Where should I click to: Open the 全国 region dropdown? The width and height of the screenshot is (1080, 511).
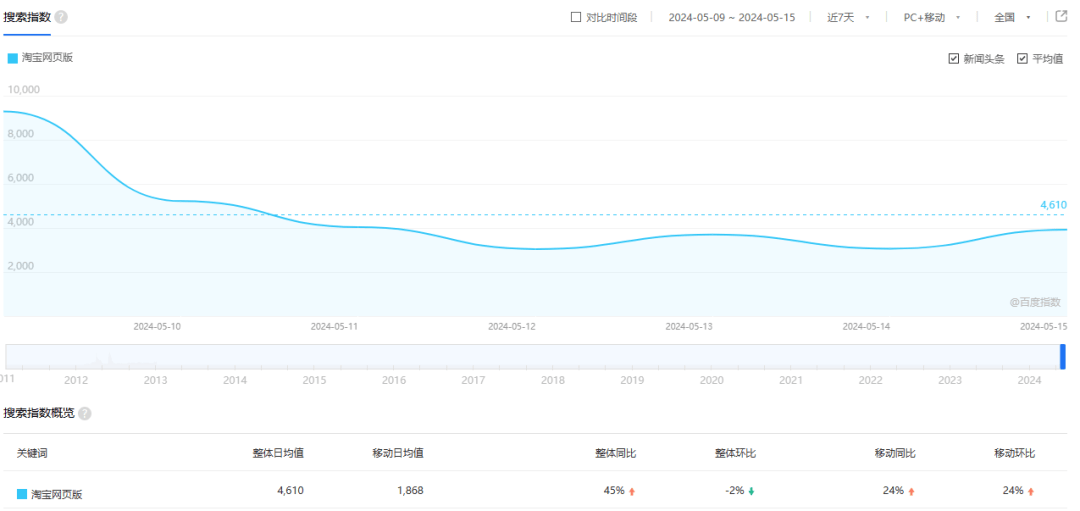pos(1012,17)
